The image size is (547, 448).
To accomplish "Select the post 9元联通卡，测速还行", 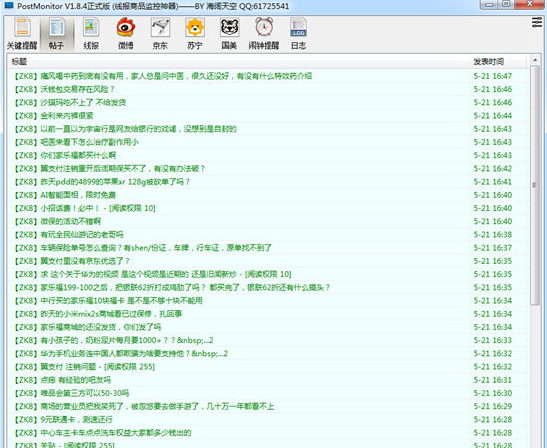I will coord(63,420).
